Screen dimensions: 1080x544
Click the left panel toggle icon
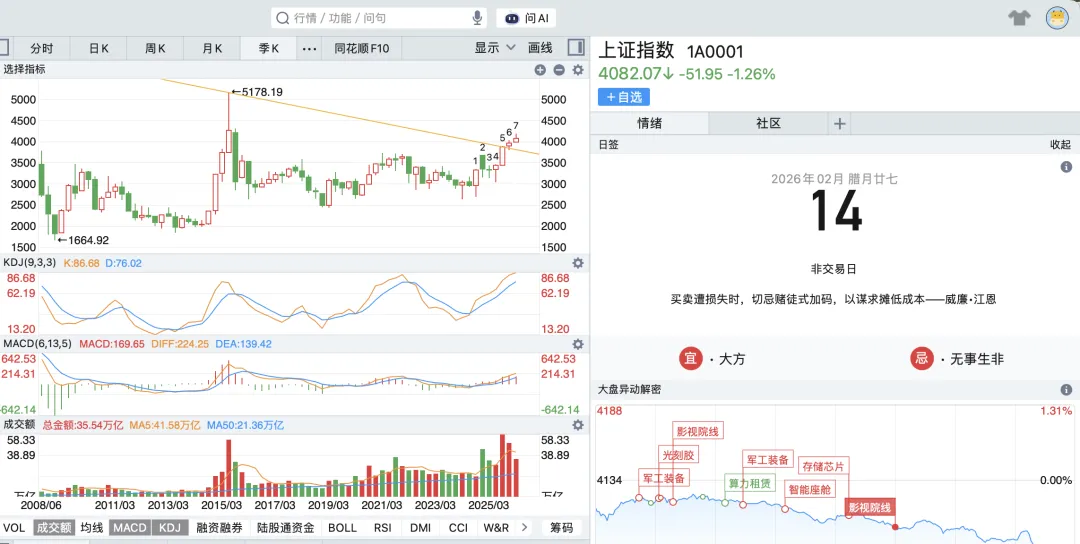pos(3,48)
